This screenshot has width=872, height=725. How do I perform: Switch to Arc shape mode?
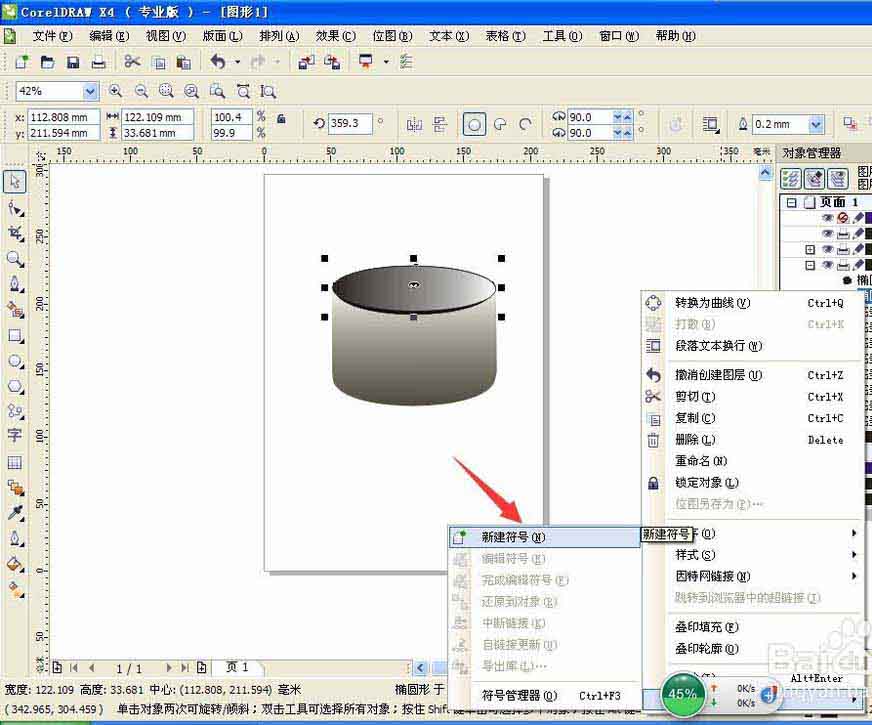point(525,124)
